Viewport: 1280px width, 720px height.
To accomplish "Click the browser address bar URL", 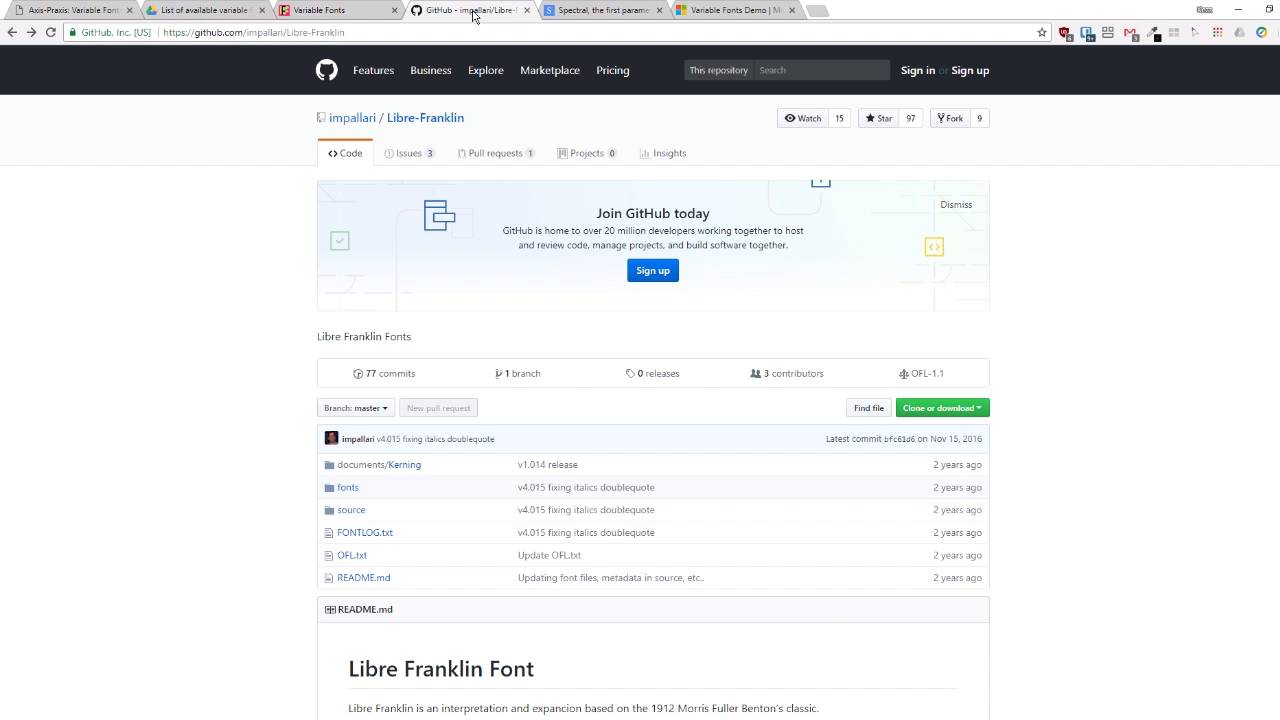I will pos(253,32).
